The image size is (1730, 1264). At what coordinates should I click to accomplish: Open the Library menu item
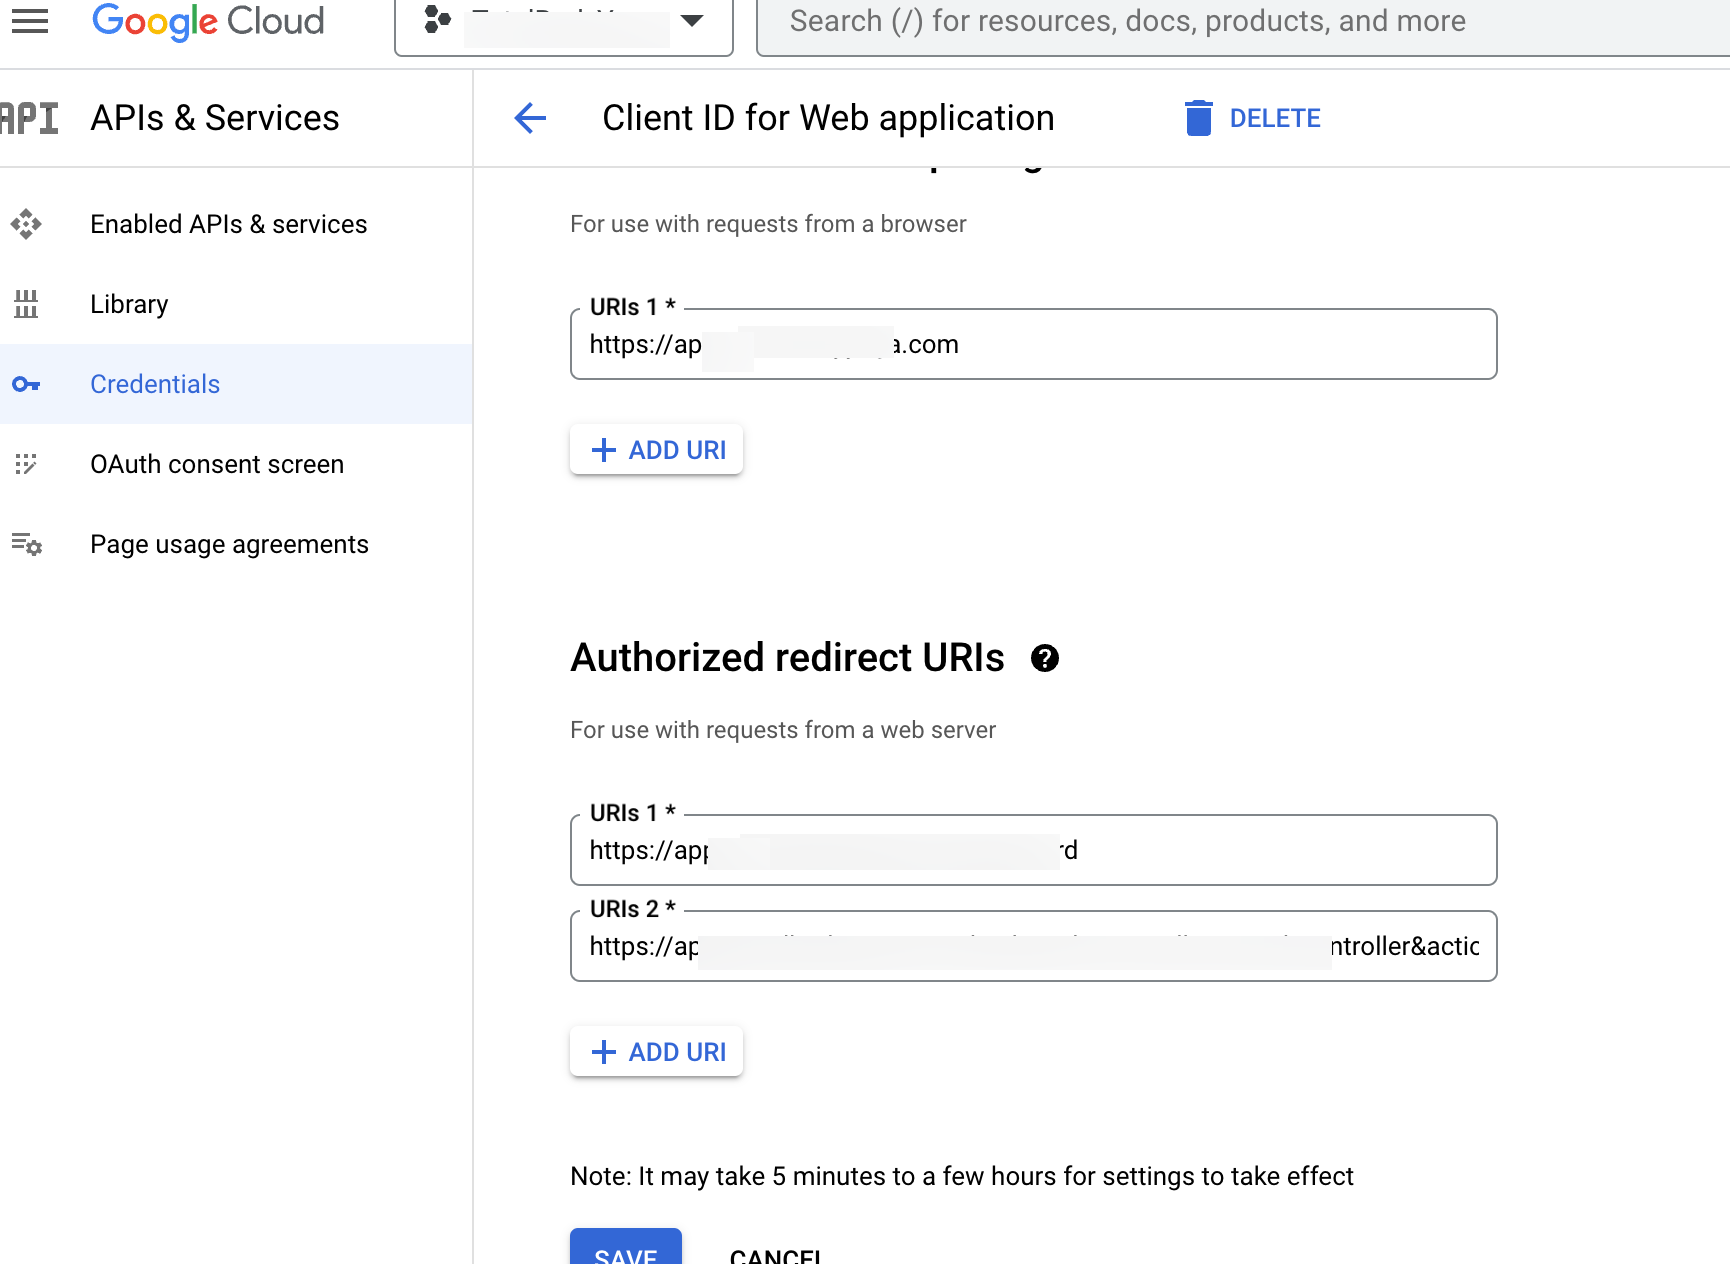pyautogui.click(x=129, y=304)
